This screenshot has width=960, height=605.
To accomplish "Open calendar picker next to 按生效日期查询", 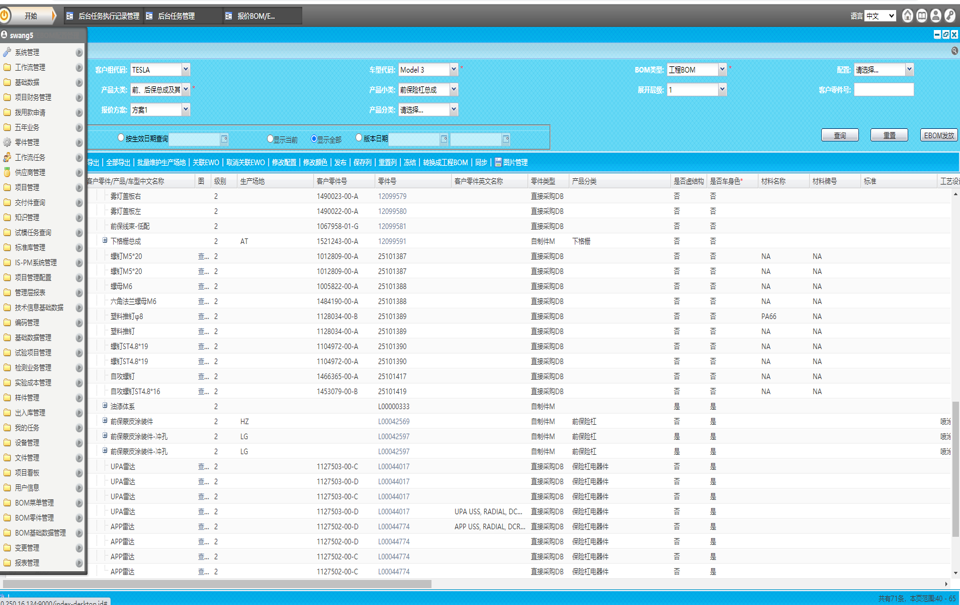I will click(225, 140).
